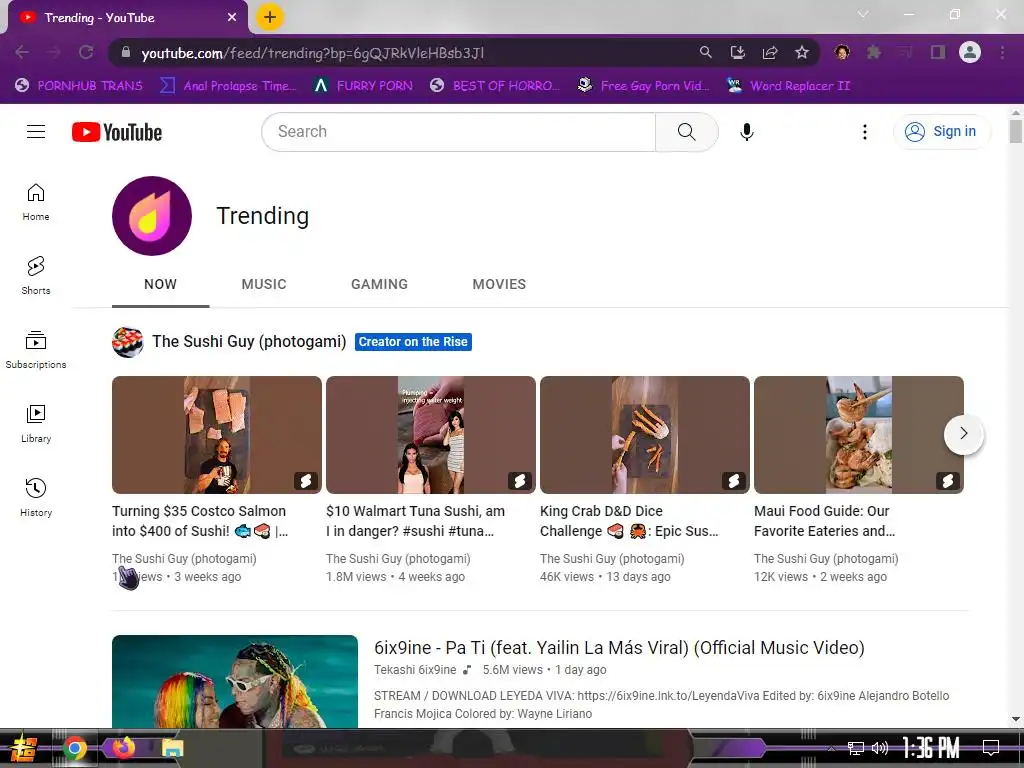
Task: Click the search magnifier button
Action: click(686, 132)
